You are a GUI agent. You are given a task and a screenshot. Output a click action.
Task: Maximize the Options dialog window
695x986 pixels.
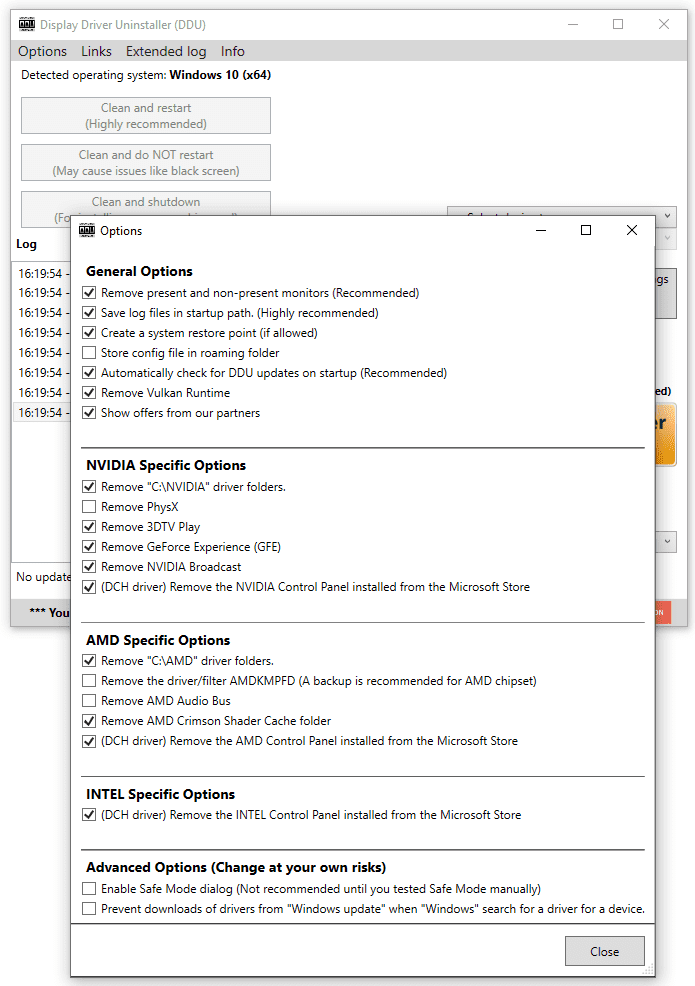tap(586, 230)
